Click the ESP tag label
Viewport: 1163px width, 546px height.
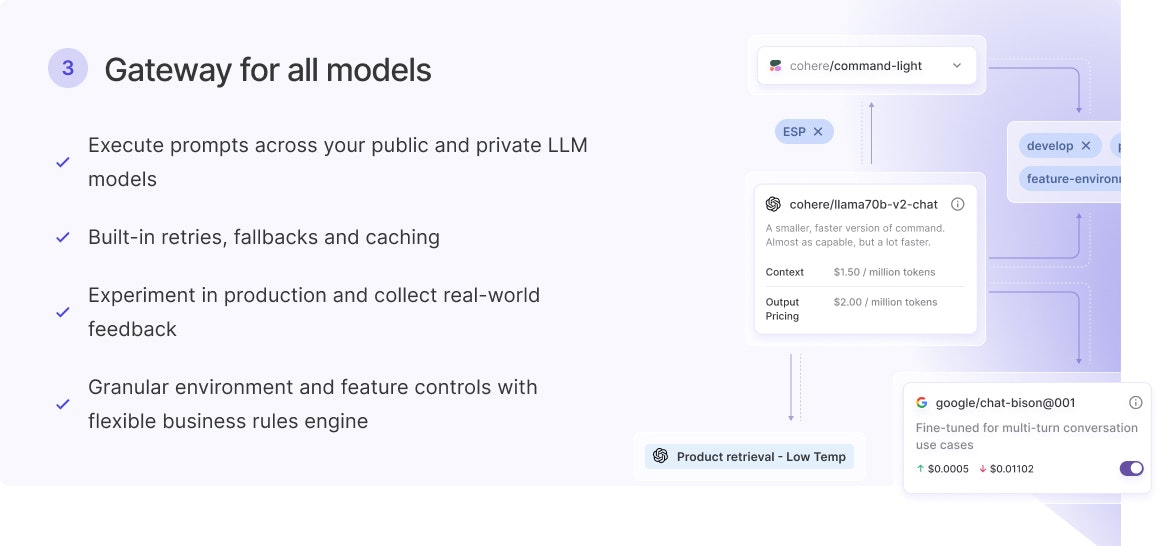click(x=794, y=132)
